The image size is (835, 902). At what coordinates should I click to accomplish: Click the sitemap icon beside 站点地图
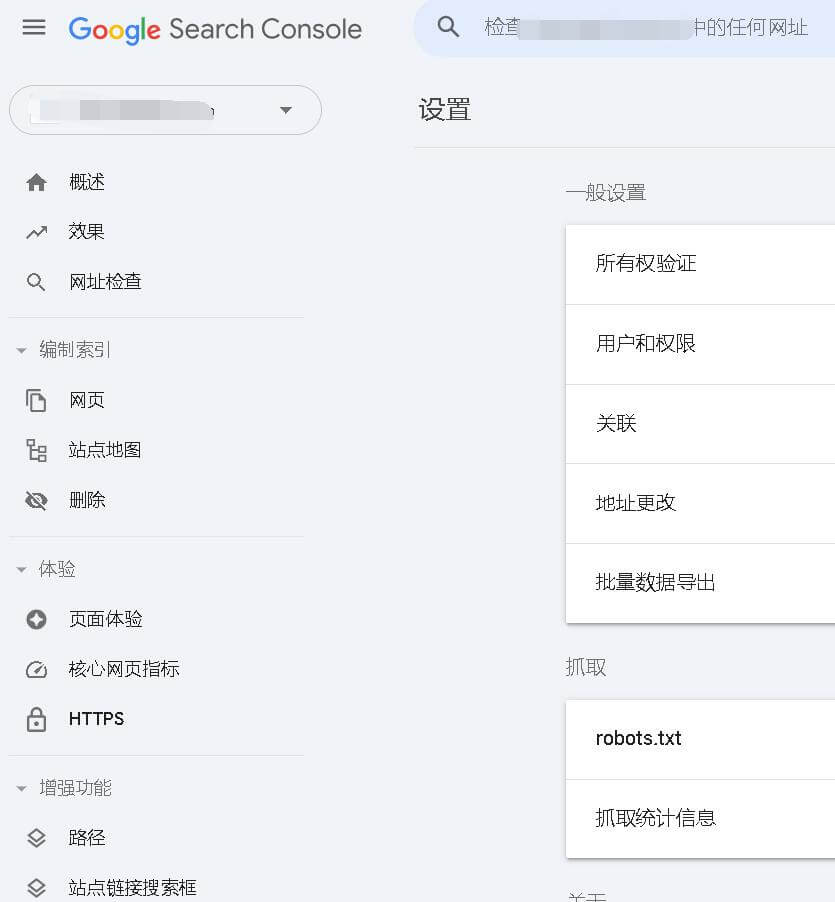[36, 451]
